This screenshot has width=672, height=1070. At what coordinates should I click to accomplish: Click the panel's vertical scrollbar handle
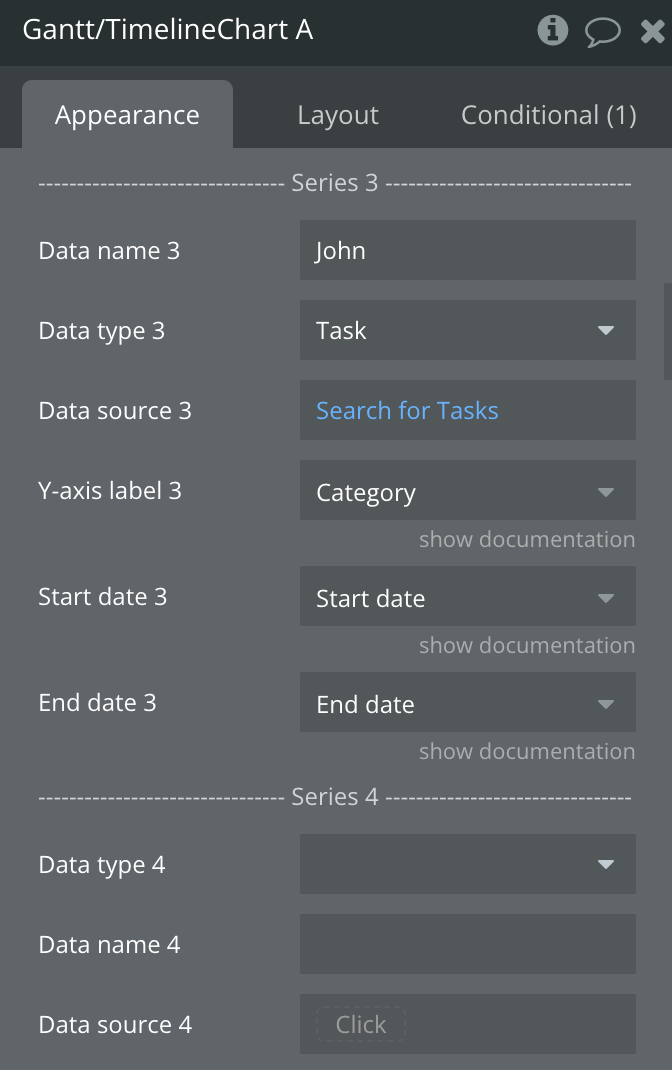(x=667, y=331)
